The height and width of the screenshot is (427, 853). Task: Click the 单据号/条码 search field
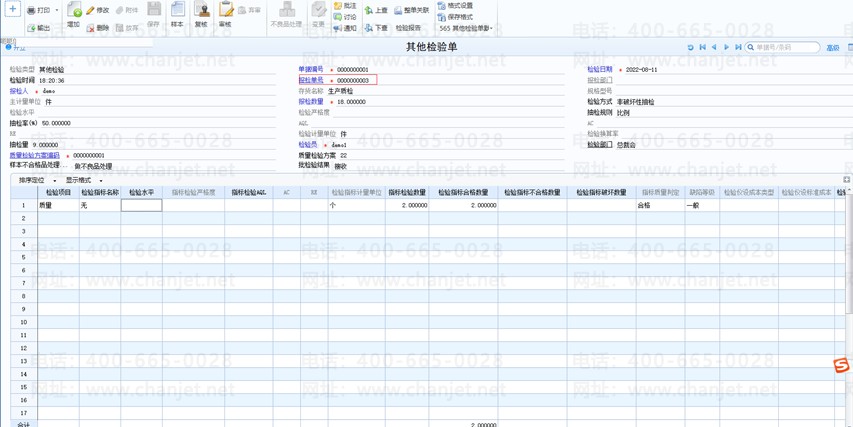786,47
